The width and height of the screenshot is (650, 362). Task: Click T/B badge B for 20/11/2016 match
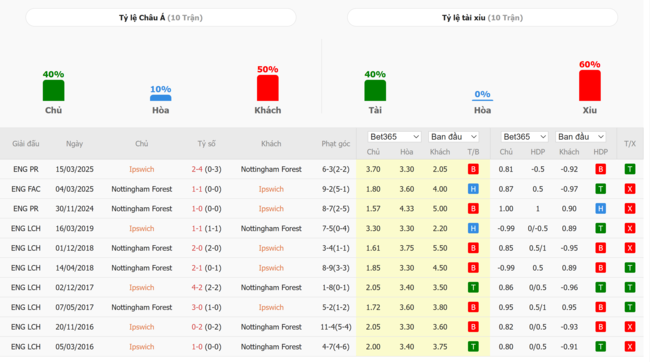[473, 327]
